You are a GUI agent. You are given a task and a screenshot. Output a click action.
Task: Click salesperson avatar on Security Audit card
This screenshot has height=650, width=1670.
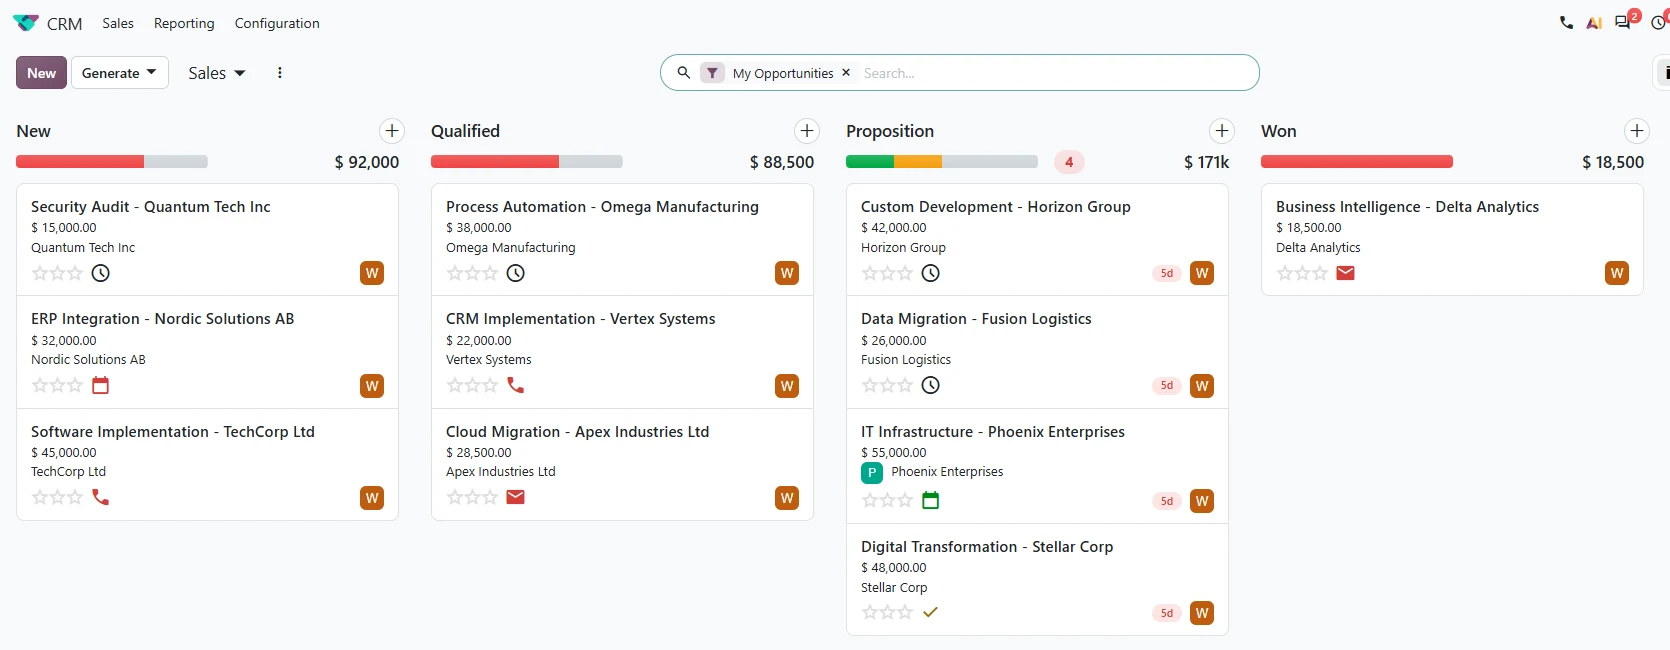click(x=372, y=273)
